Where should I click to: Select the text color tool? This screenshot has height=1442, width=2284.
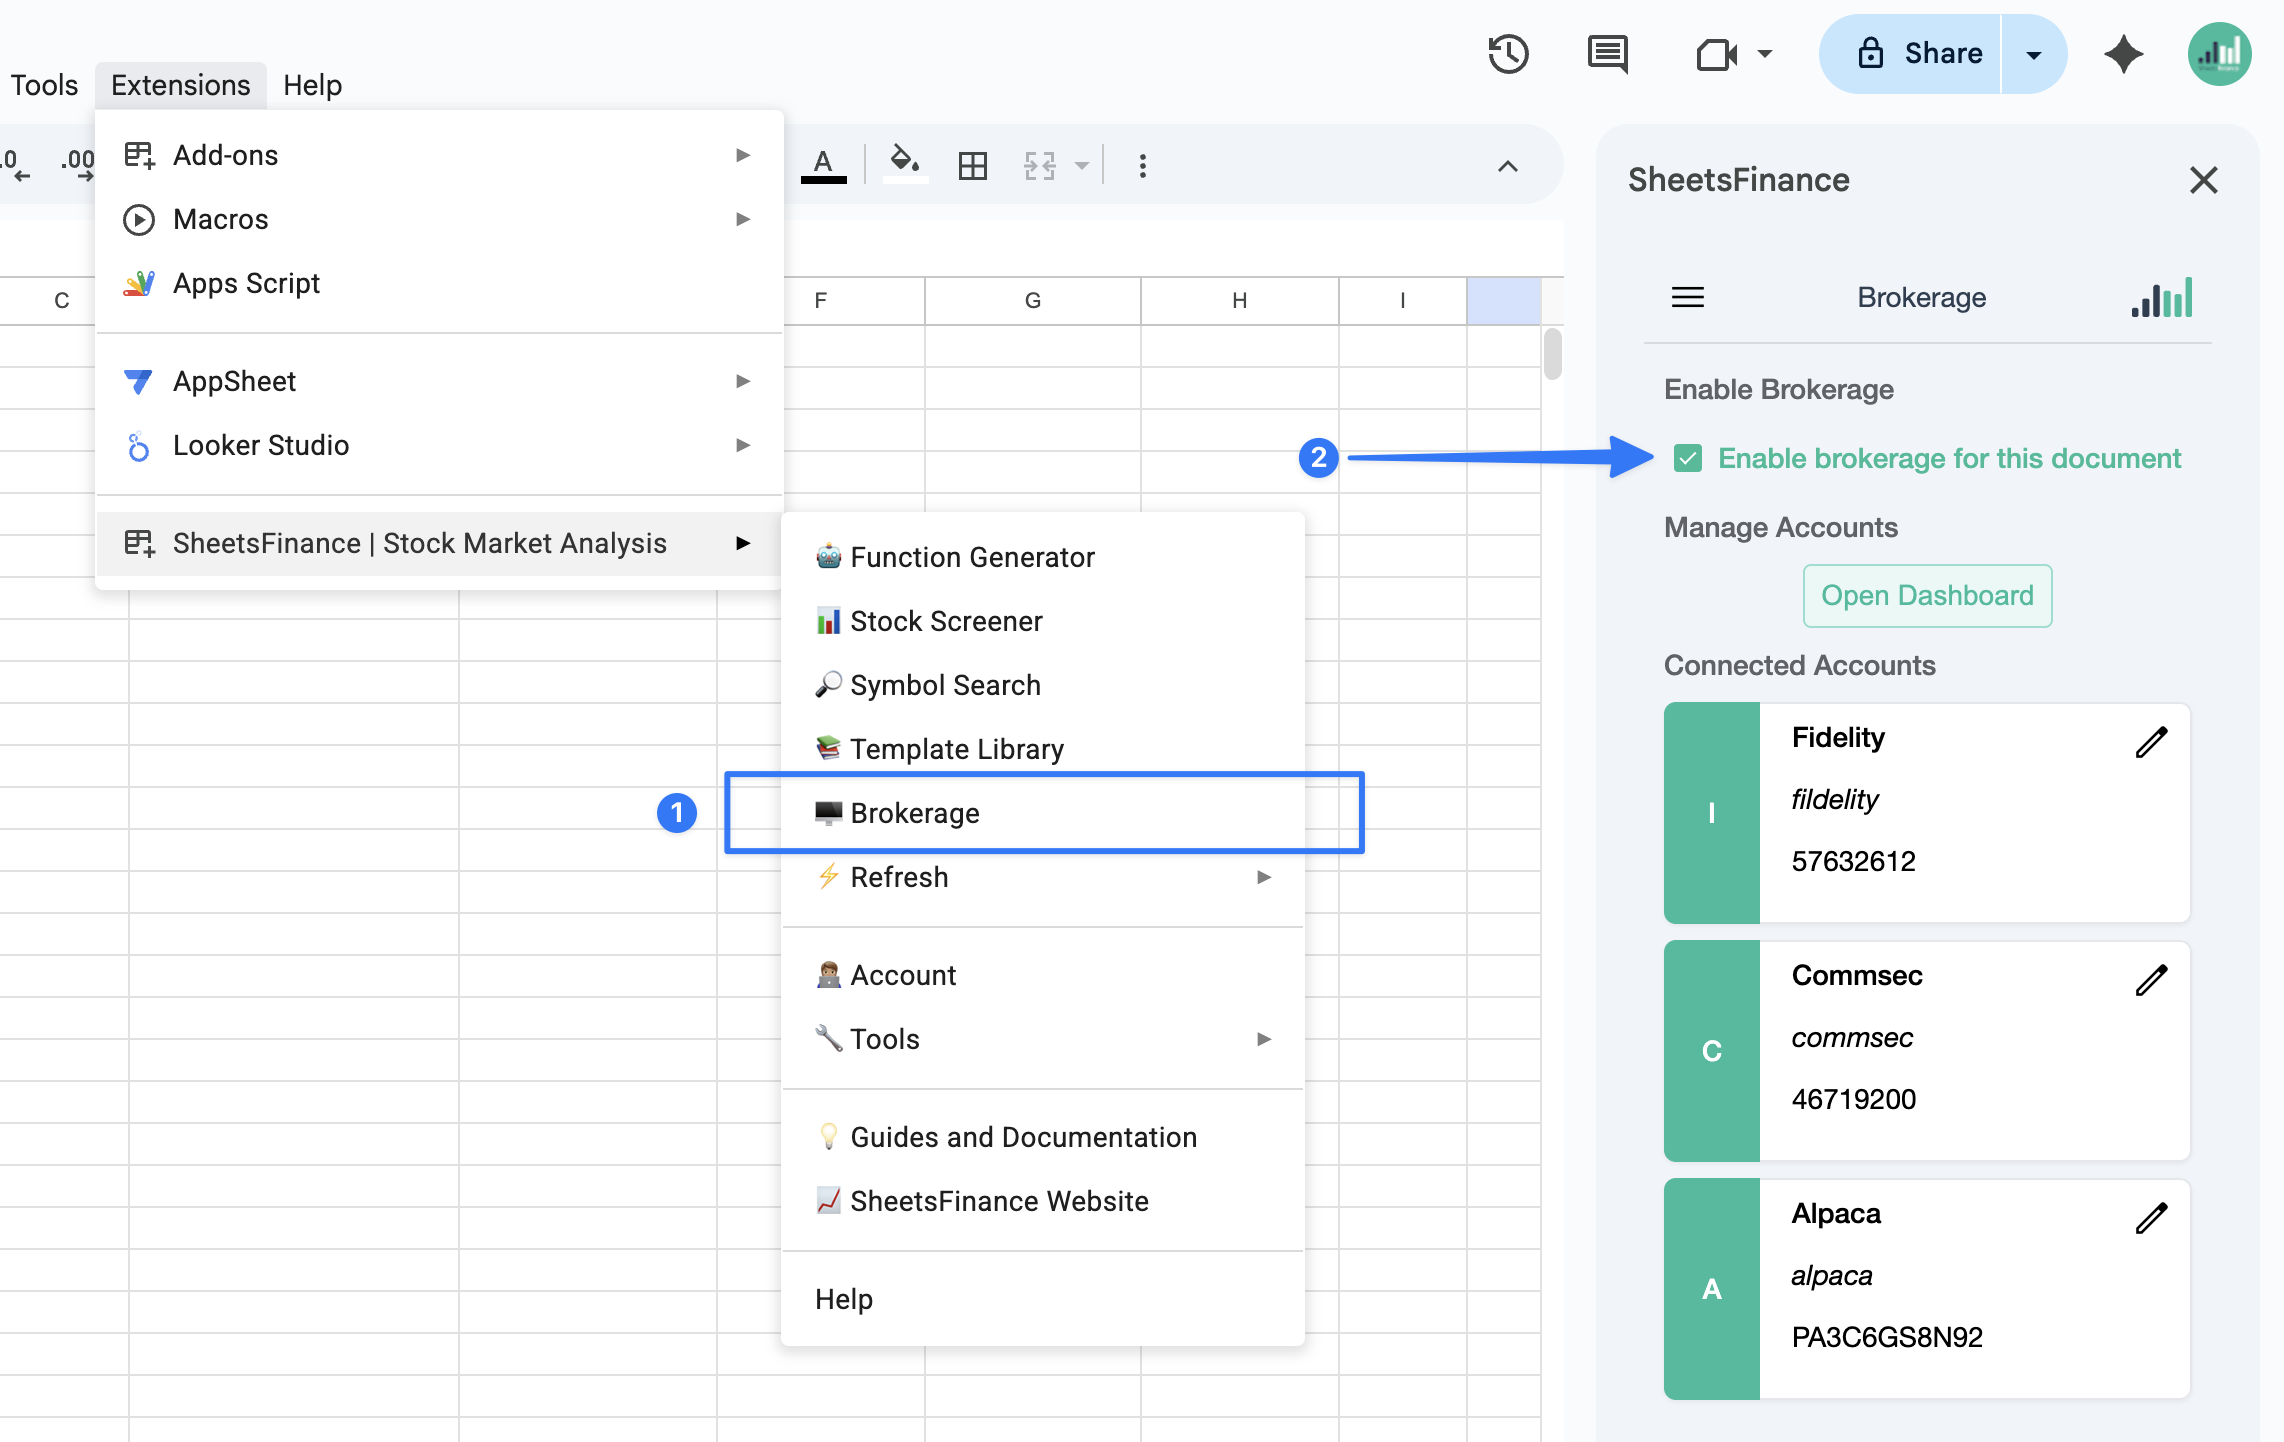point(823,165)
